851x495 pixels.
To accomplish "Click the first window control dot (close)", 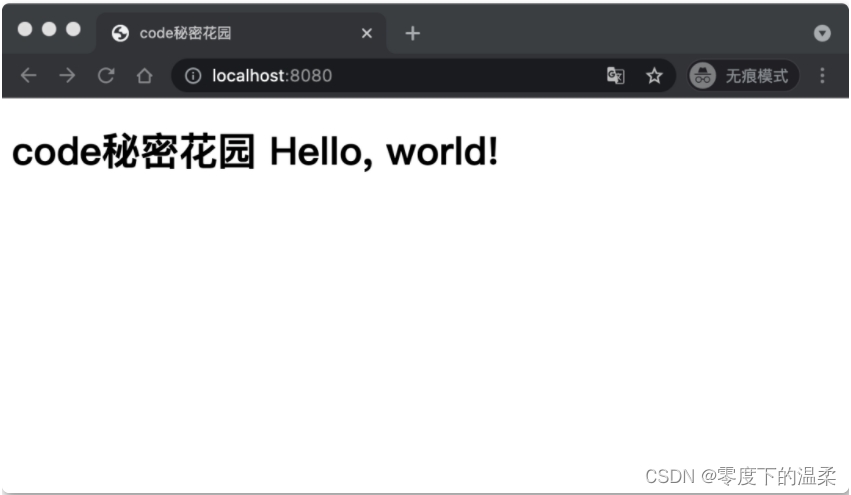I will 25,29.
